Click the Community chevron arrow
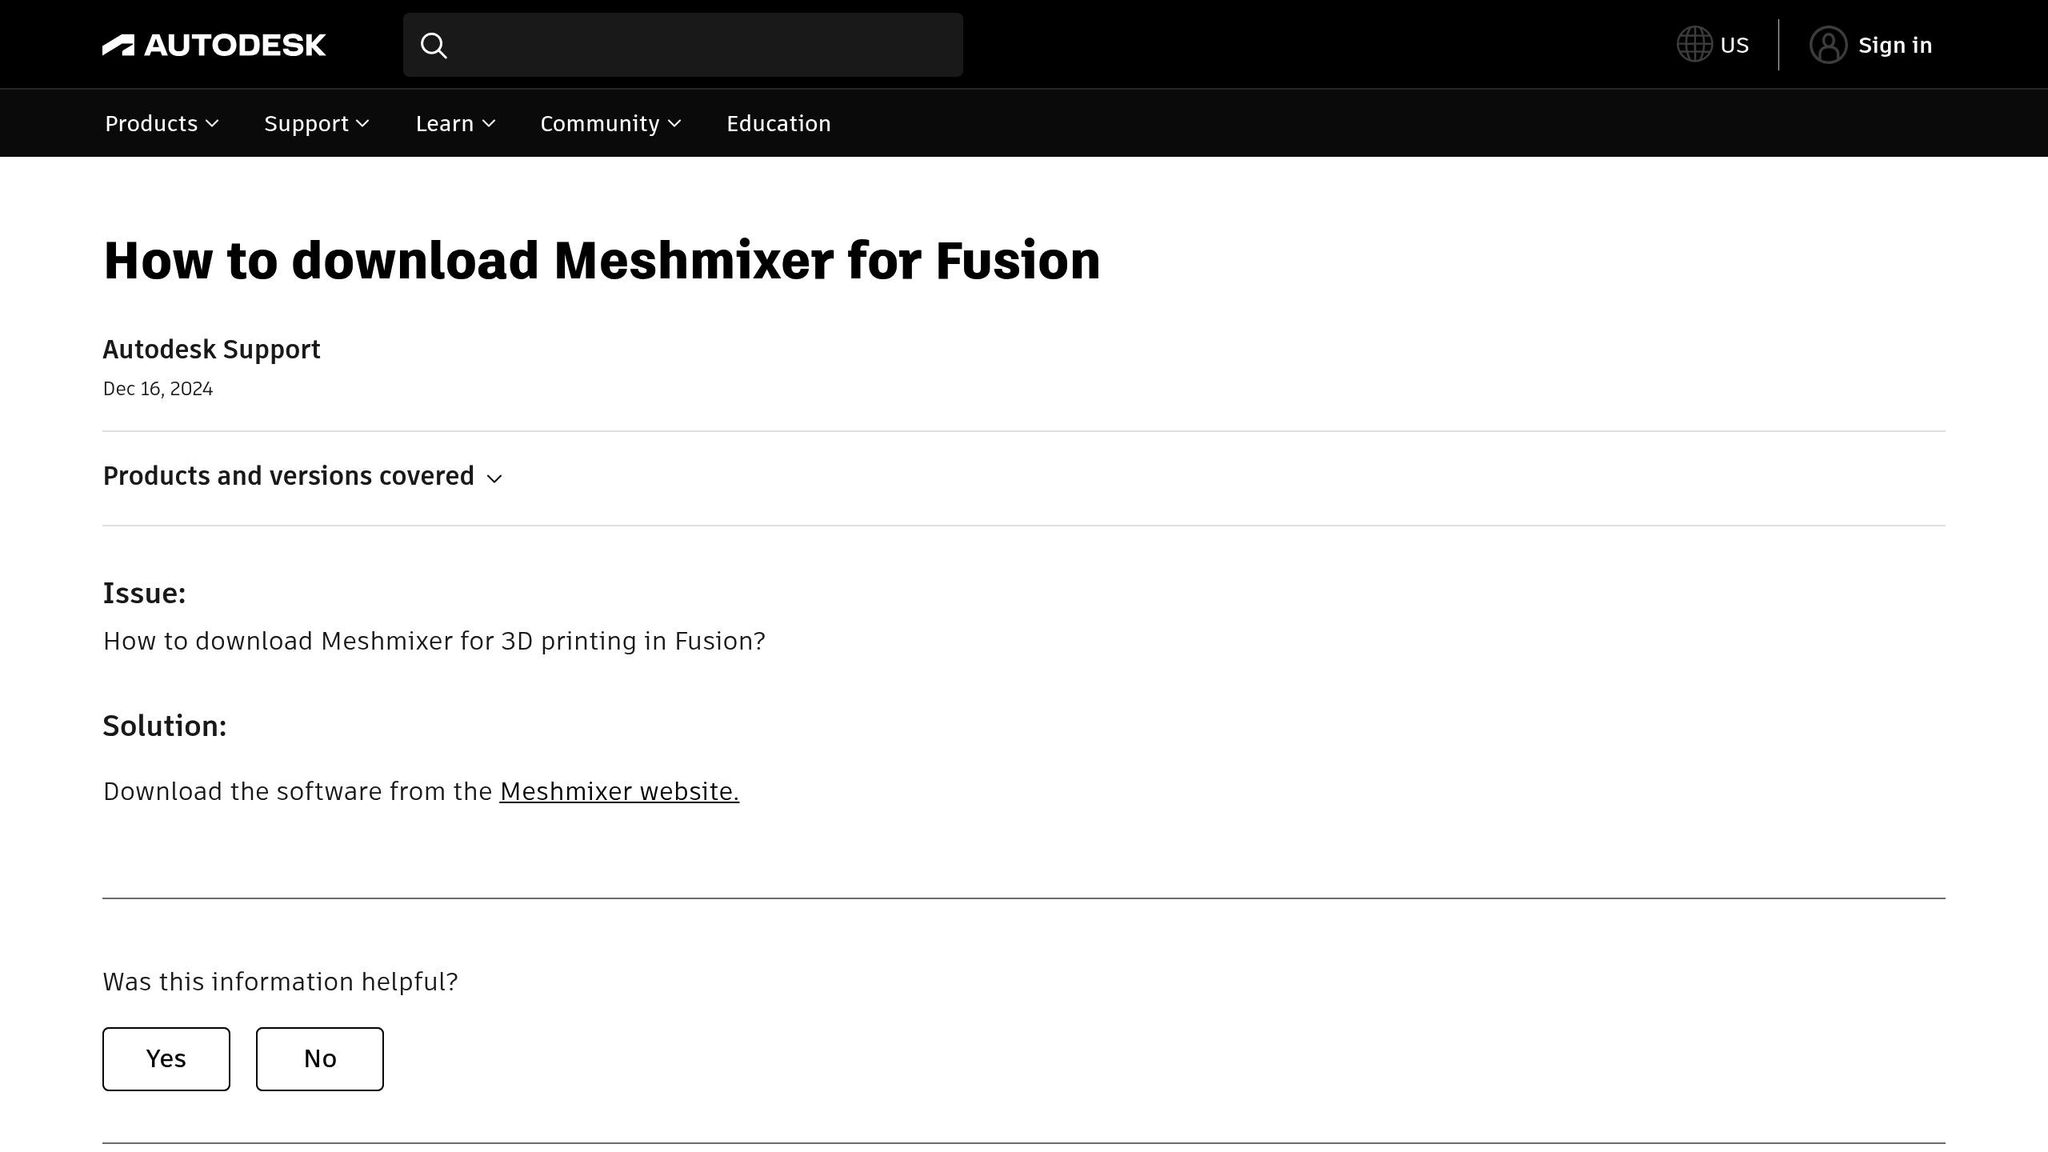The width and height of the screenshot is (2048, 1152). [x=675, y=124]
